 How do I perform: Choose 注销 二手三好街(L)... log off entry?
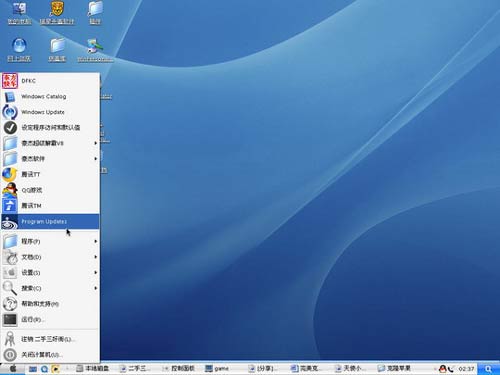(x=50, y=339)
